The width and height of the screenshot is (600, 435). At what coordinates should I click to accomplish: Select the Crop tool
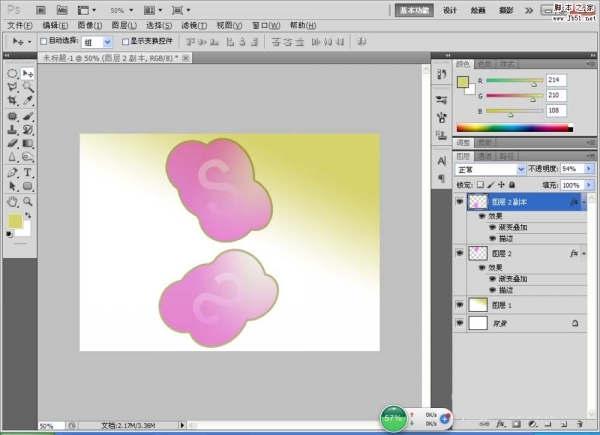tap(13, 102)
